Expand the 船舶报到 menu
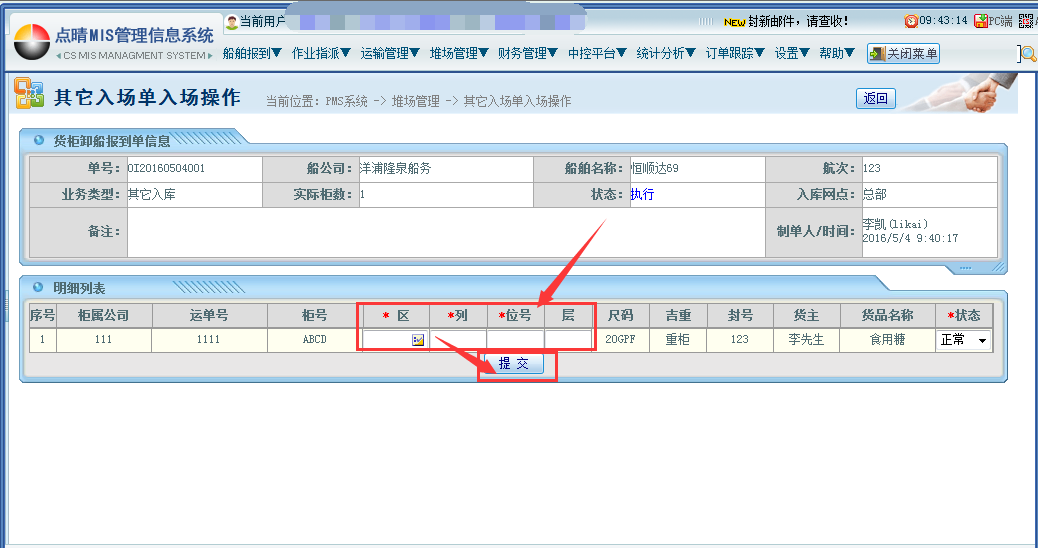This screenshot has width=1038, height=548. [252, 54]
